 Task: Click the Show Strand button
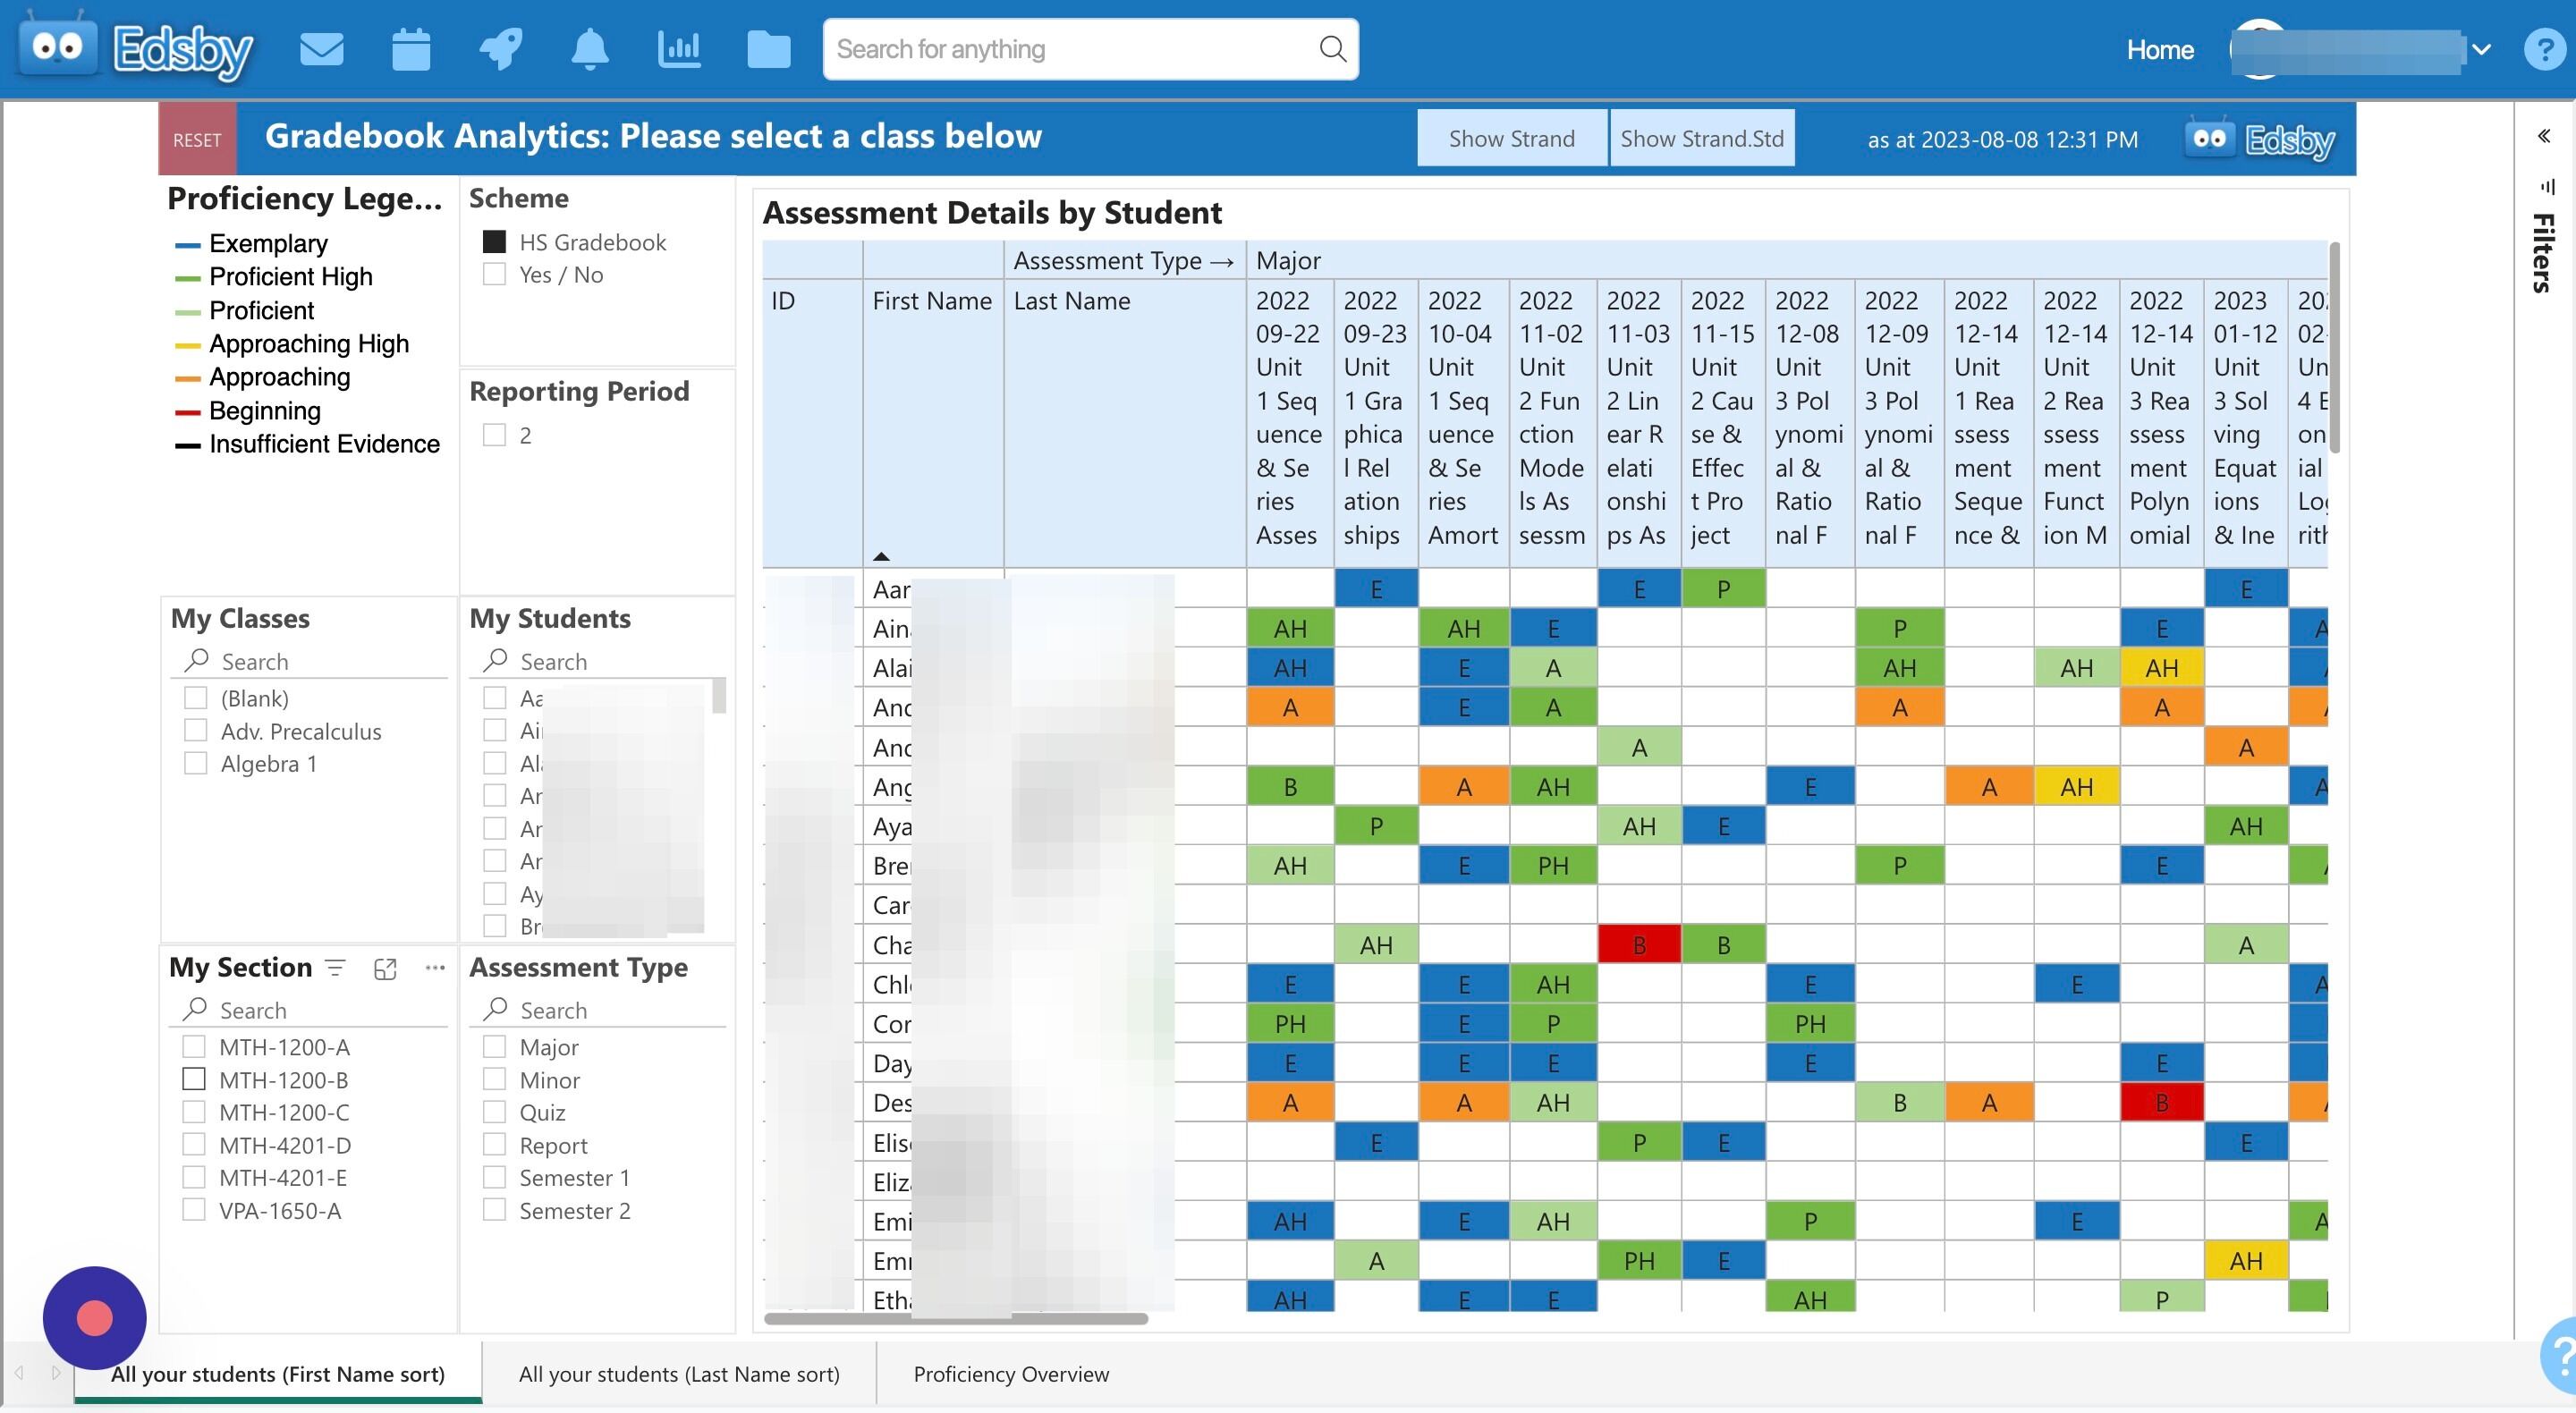(1511, 138)
